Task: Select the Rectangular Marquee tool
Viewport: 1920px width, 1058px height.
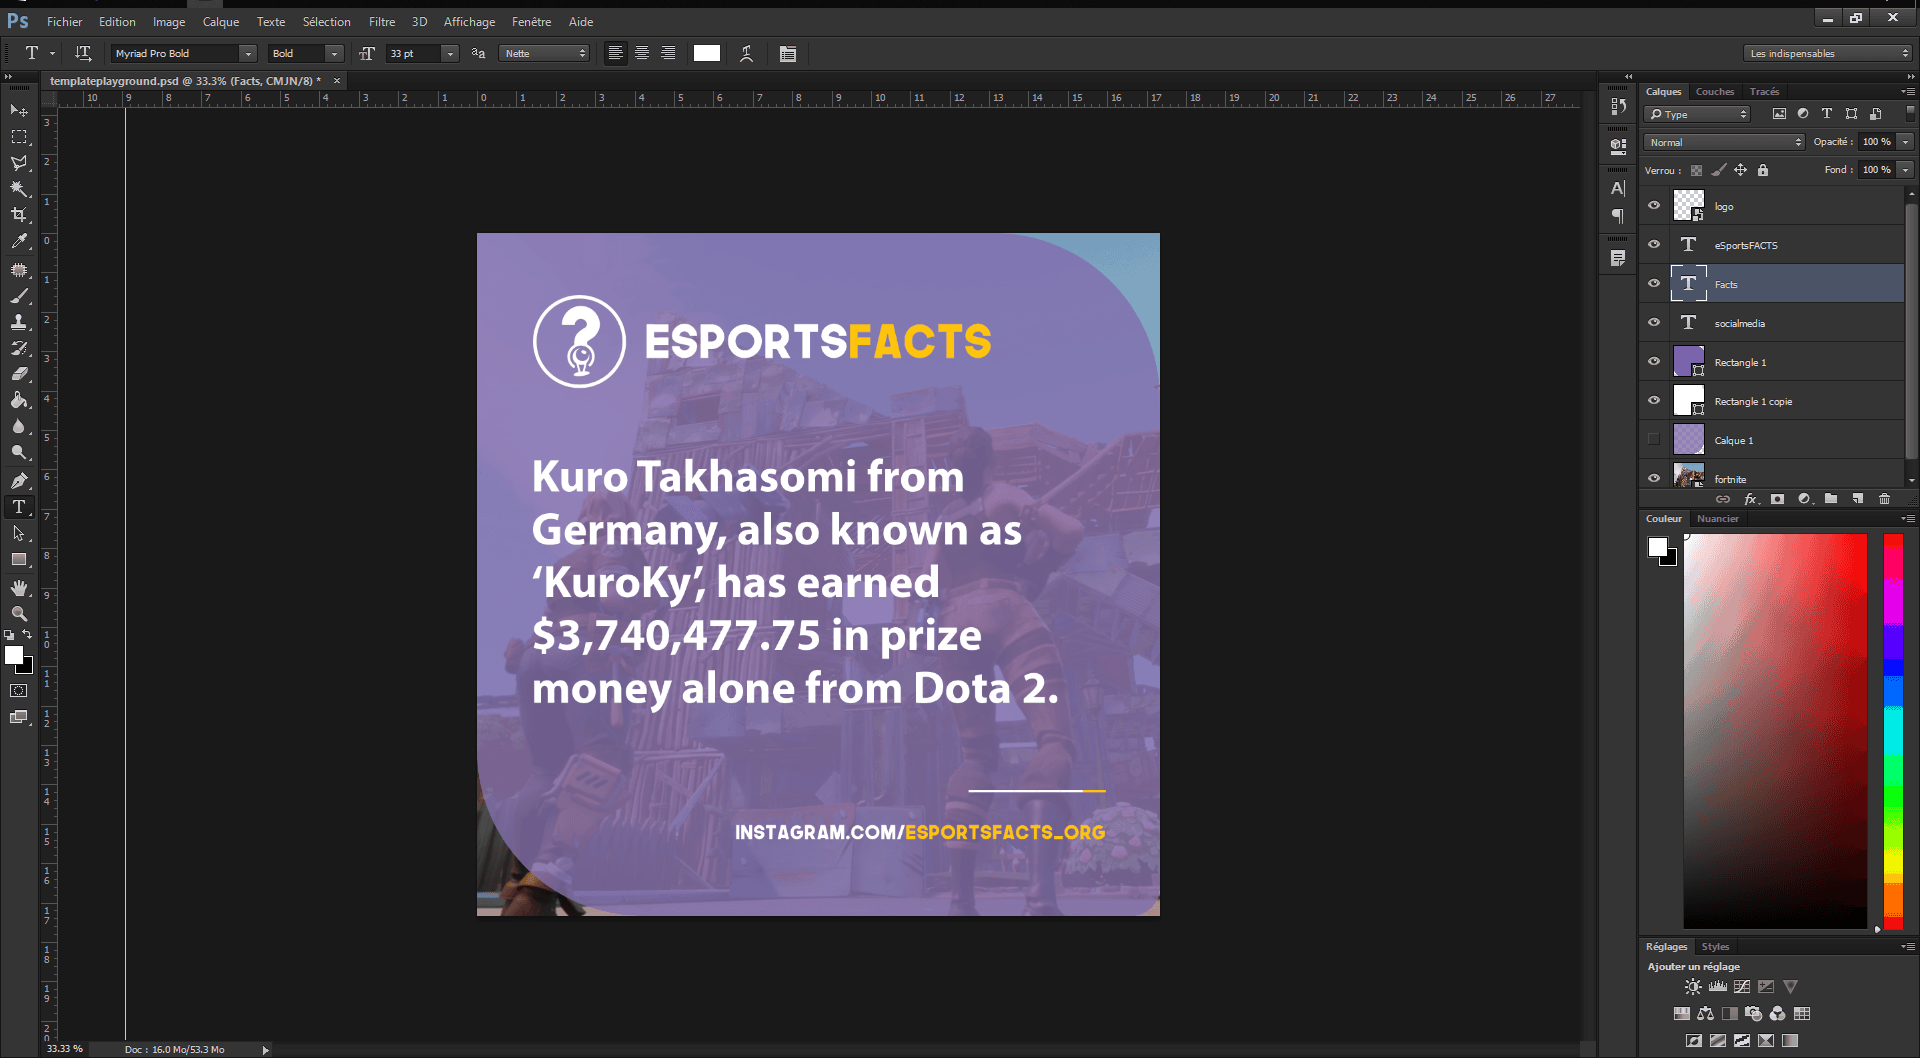Action: pyautogui.click(x=19, y=137)
